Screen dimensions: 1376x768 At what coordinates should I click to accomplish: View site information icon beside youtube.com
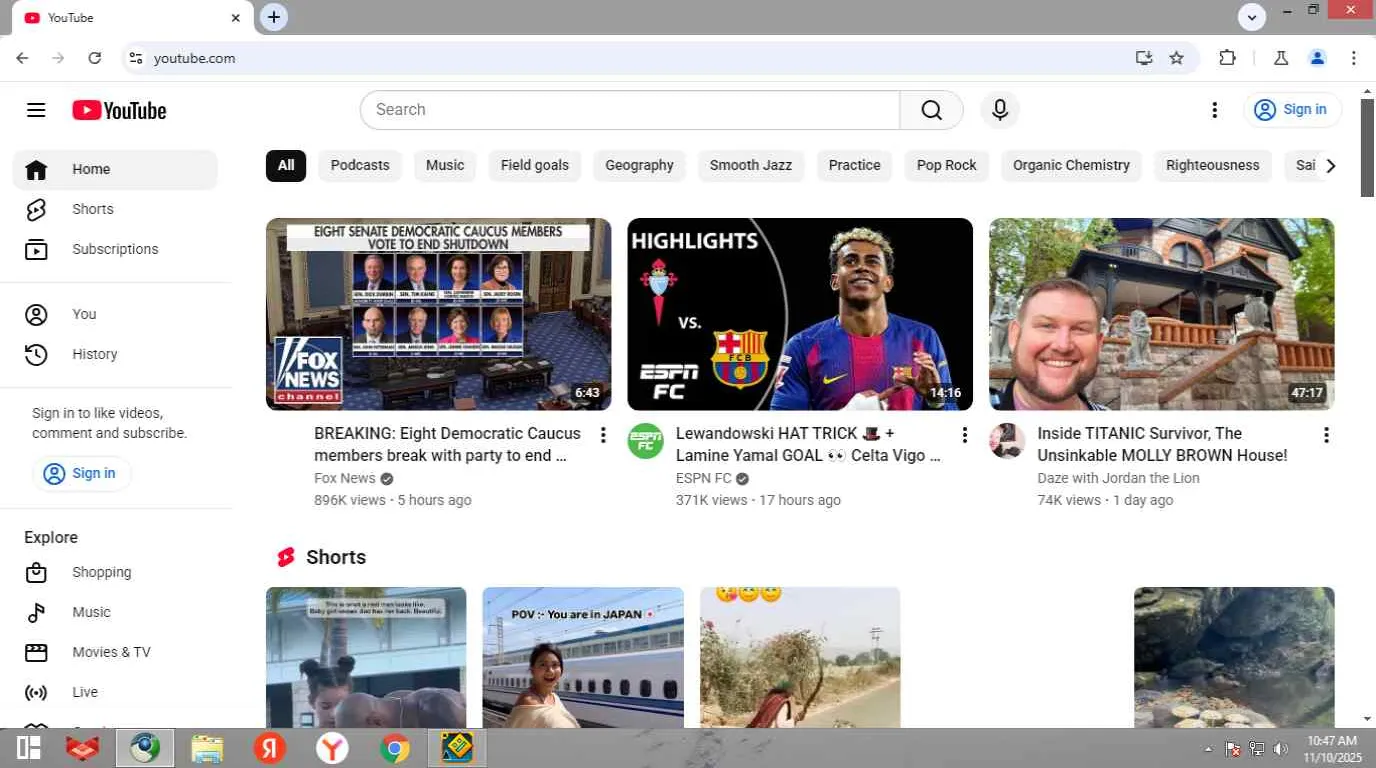(136, 58)
